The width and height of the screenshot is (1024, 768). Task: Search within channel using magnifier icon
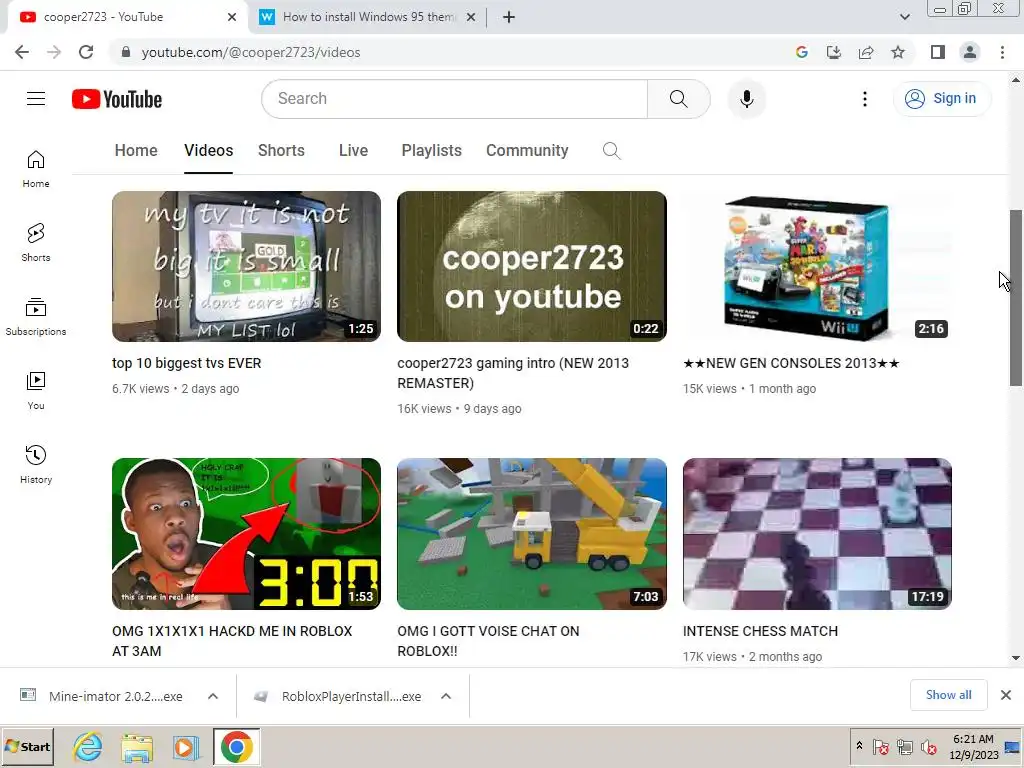pyautogui.click(x=611, y=151)
